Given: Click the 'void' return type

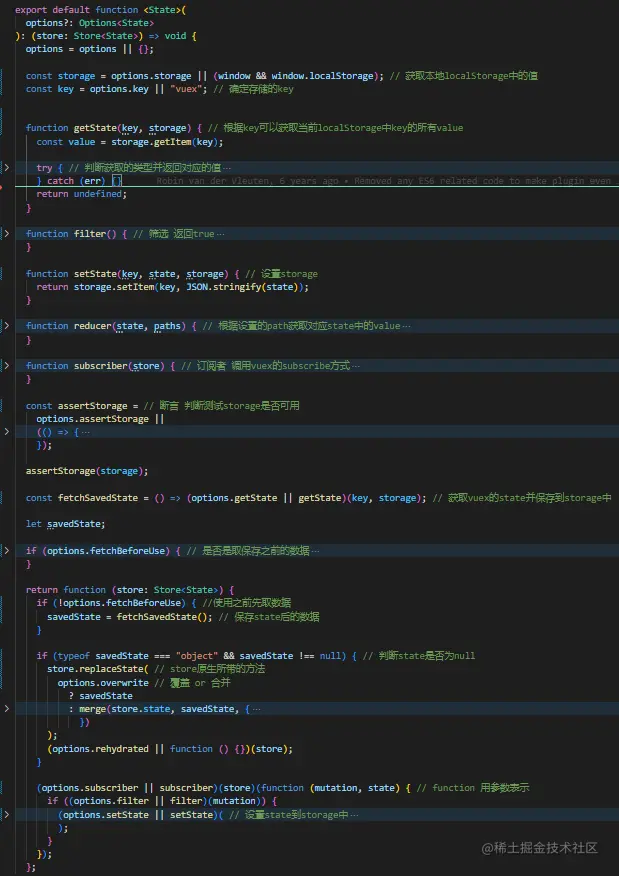Looking at the screenshot, I should (x=175, y=36).
